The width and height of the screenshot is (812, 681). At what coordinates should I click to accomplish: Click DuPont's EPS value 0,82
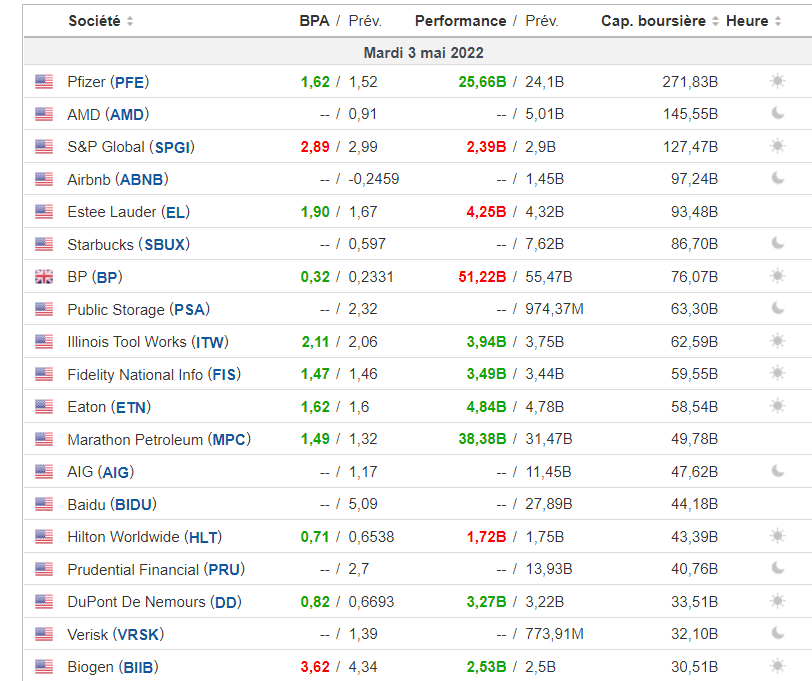[315, 602]
